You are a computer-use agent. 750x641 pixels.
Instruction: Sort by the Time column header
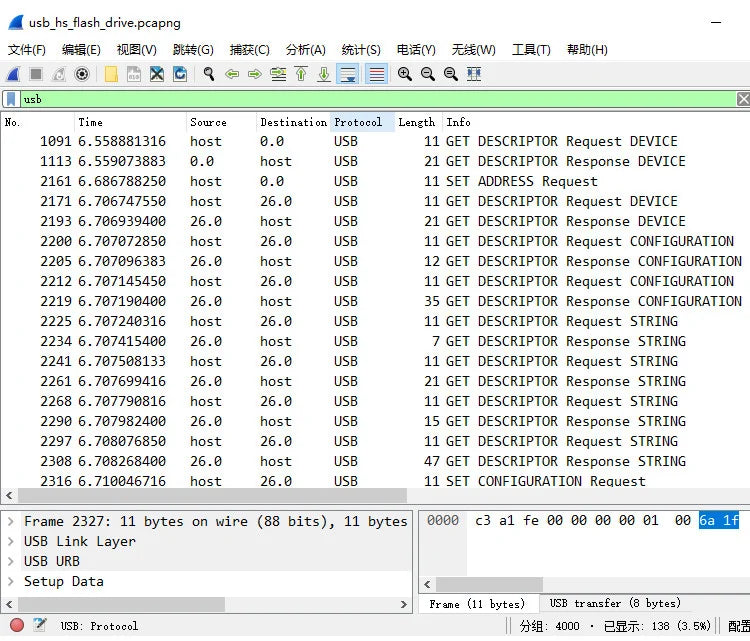point(130,122)
